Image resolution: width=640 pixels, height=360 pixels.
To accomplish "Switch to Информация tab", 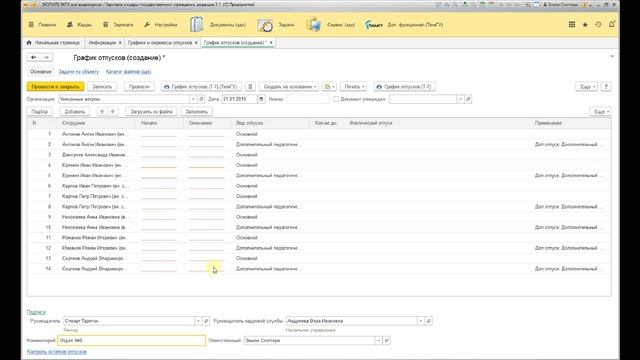I will click(x=102, y=42).
